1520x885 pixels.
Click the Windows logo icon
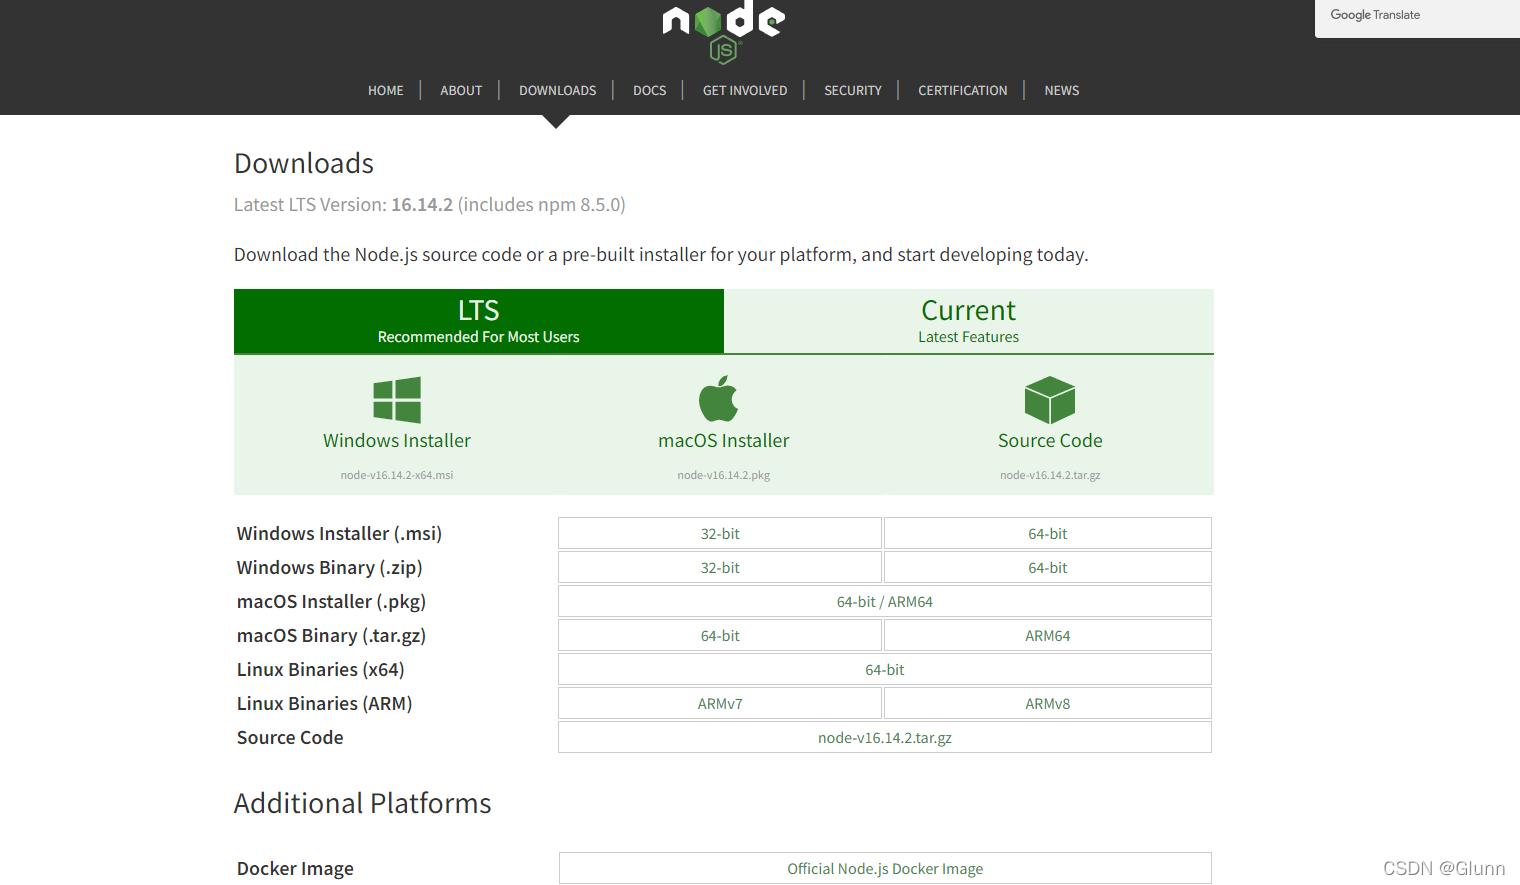(x=397, y=400)
